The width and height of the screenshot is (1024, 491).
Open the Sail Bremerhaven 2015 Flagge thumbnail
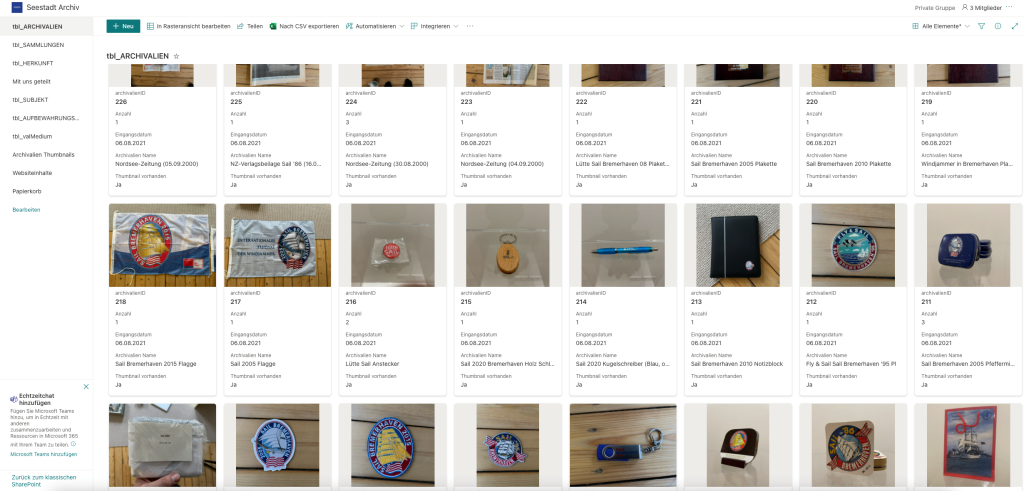[163, 245]
